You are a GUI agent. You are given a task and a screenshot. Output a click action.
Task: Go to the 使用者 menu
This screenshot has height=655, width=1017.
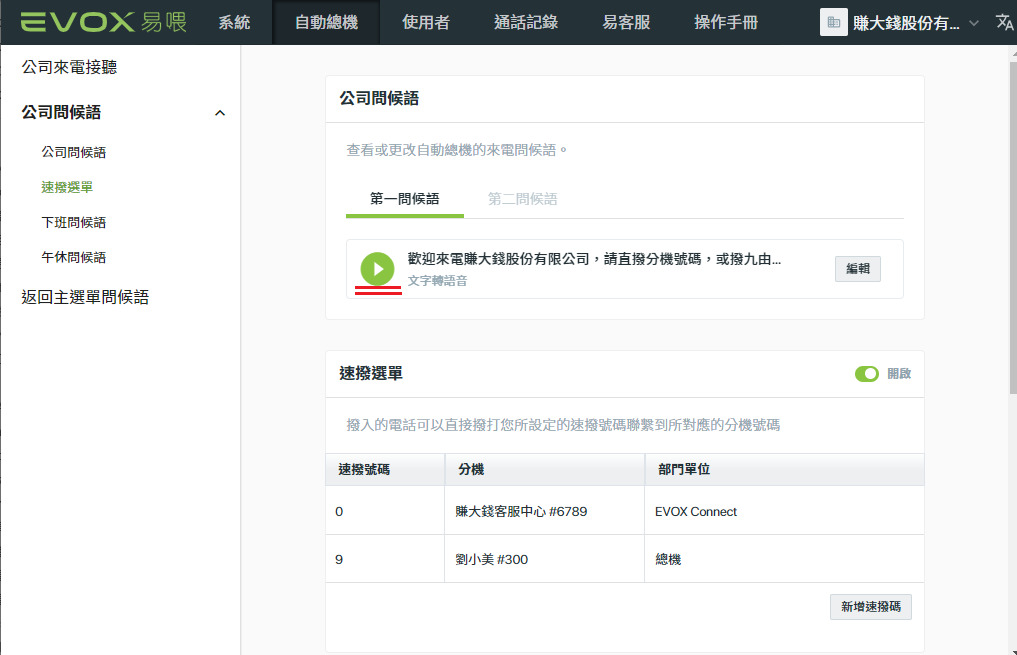(425, 23)
